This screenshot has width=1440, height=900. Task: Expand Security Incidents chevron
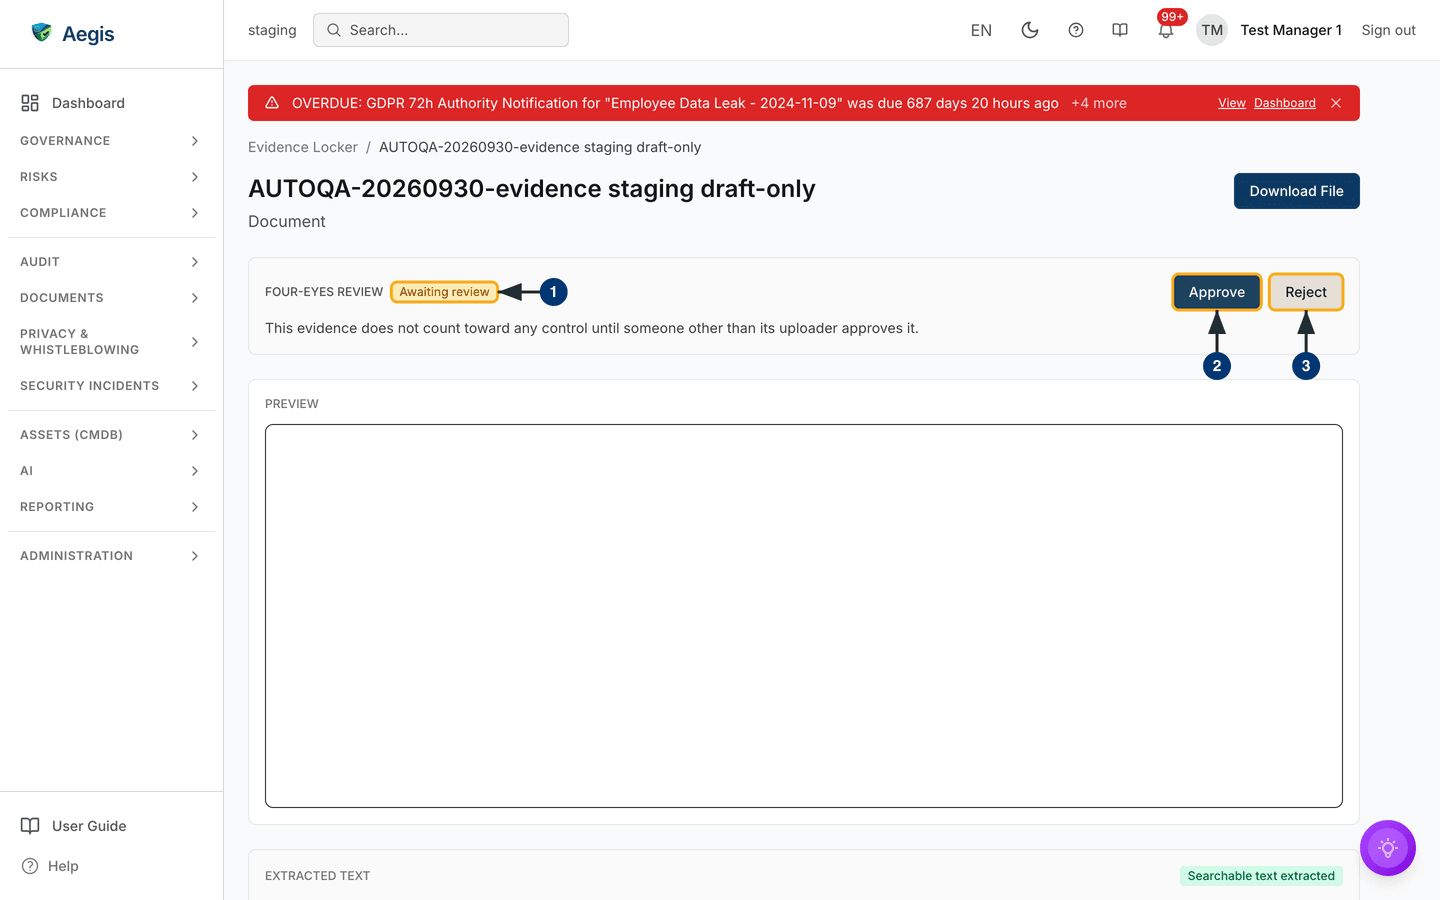195,386
